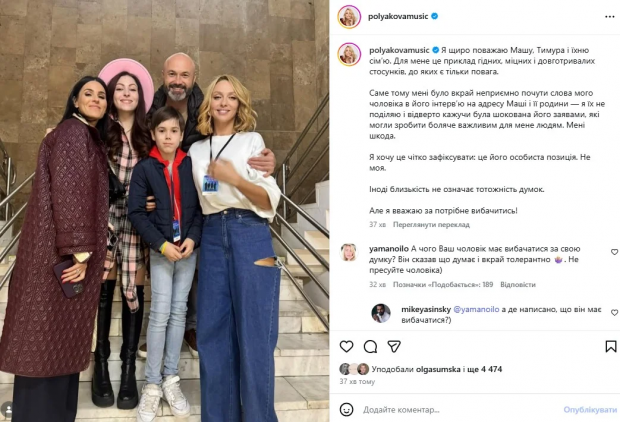Open emoji picker in comment box
The image size is (620, 422).
pos(346,409)
